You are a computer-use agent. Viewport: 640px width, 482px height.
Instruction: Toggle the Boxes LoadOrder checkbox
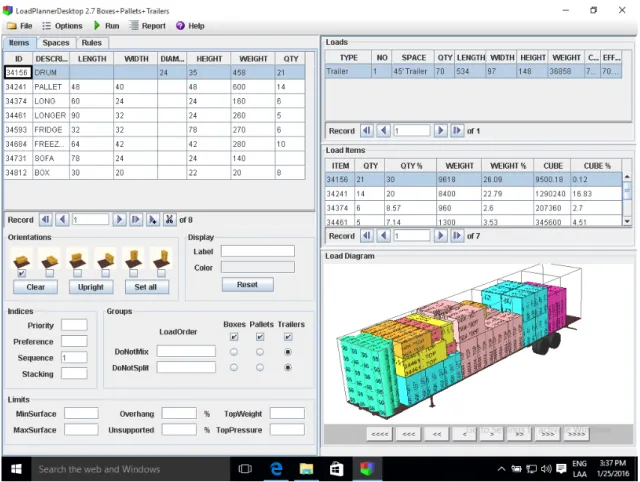tap(234, 337)
